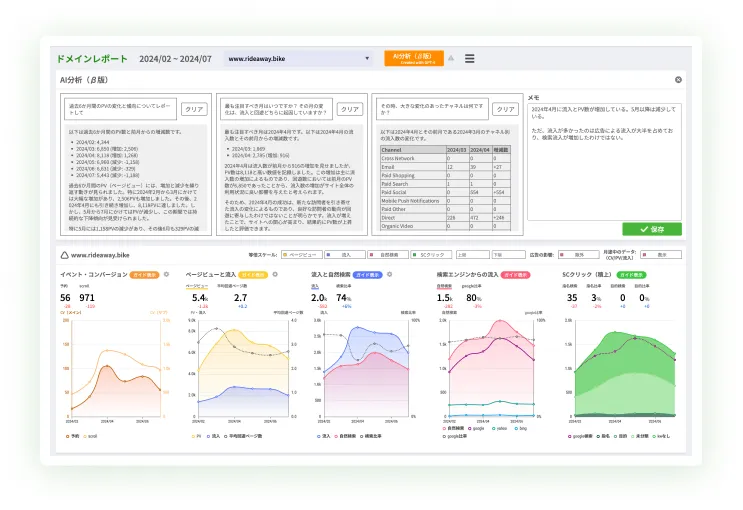Open settings gear beside 流入と自然検索
Viewport: 743px width, 510px height.
pos(390,274)
